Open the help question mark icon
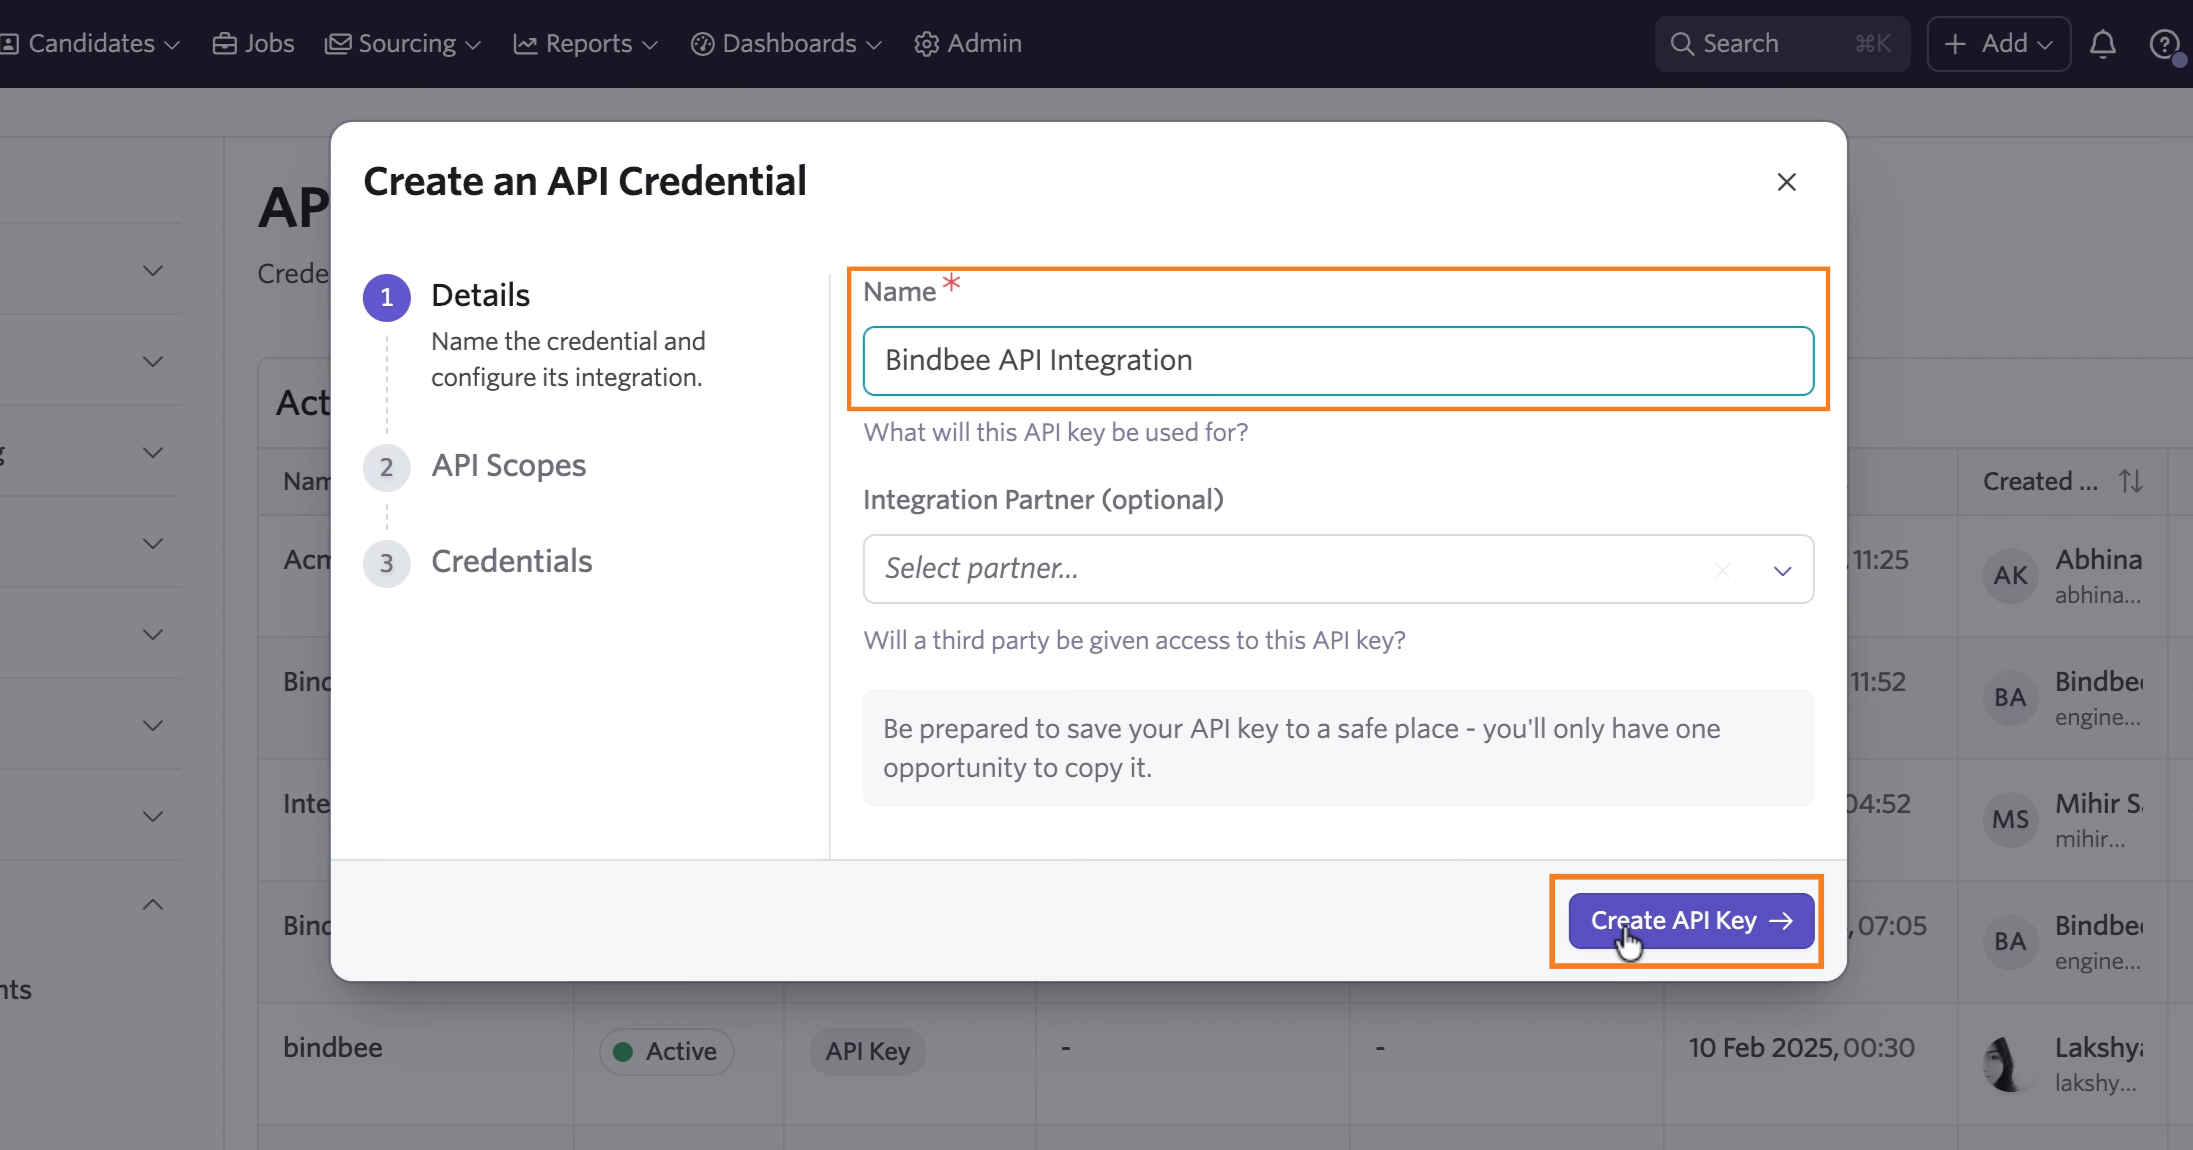The height and width of the screenshot is (1150, 2193). click(2165, 44)
